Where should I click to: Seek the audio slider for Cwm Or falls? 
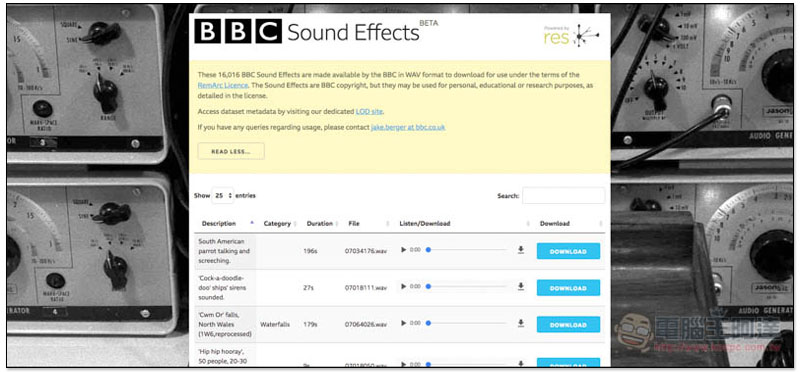(466, 324)
